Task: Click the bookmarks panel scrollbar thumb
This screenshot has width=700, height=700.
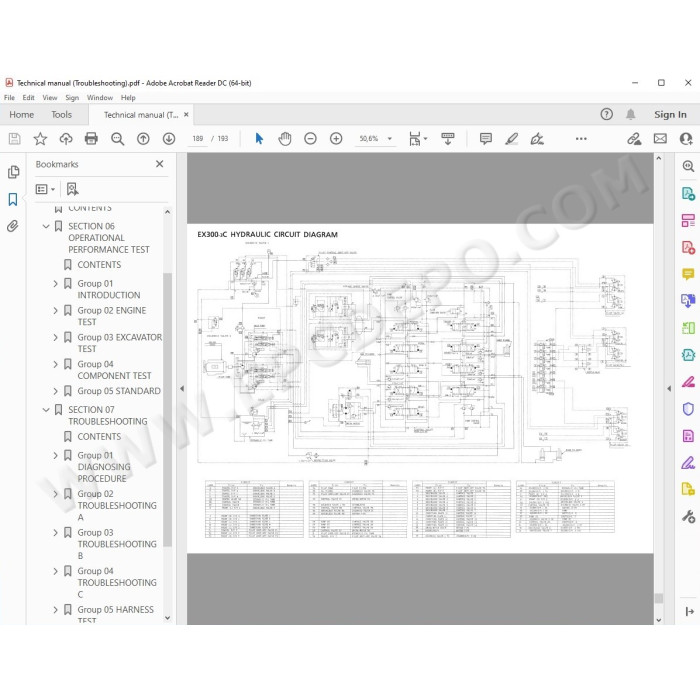Action: click(x=167, y=409)
